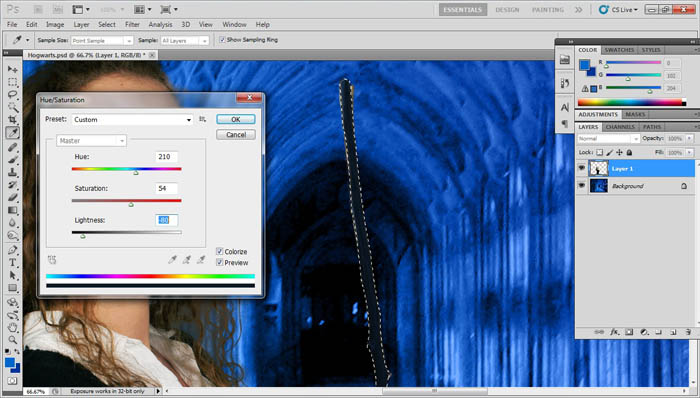Screen dimensions: 700x398
Task: Select the Dodge tool
Action: [x=12, y=235]
